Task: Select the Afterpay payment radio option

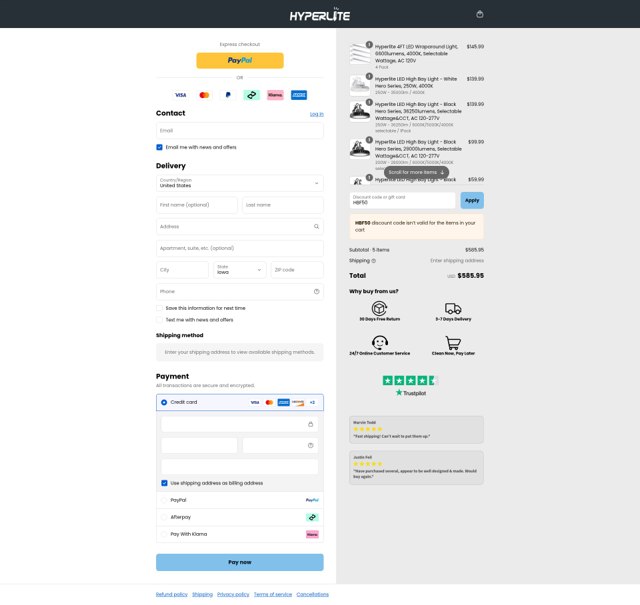Action: click(164, 517)
